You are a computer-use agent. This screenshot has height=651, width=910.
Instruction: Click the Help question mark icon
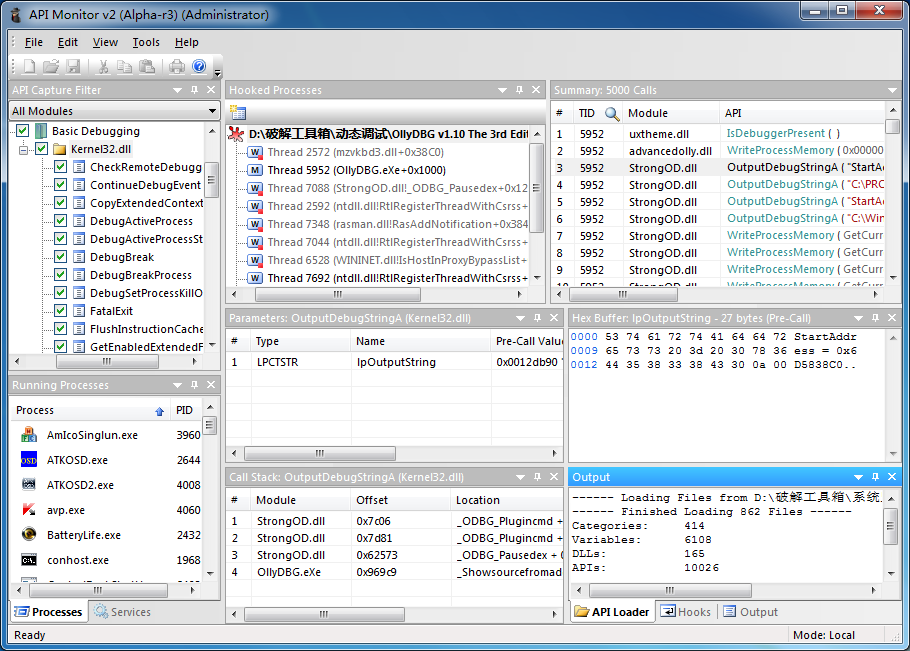pos(199,67)
